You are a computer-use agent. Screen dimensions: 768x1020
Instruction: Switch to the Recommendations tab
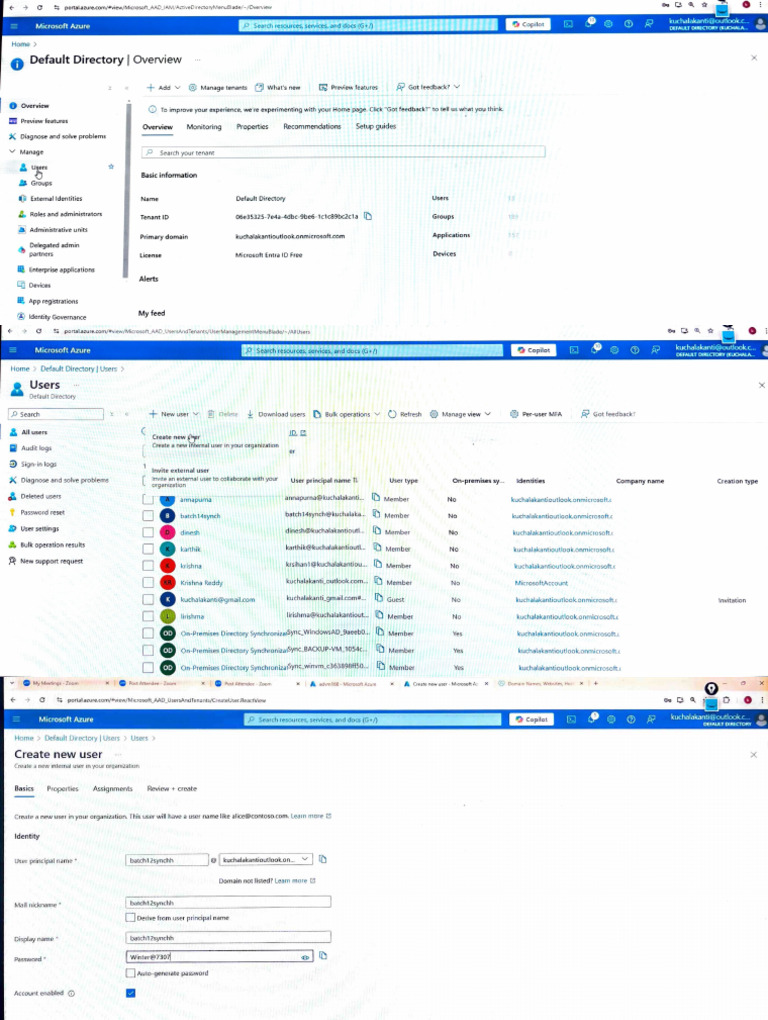[x=312, y=126]
